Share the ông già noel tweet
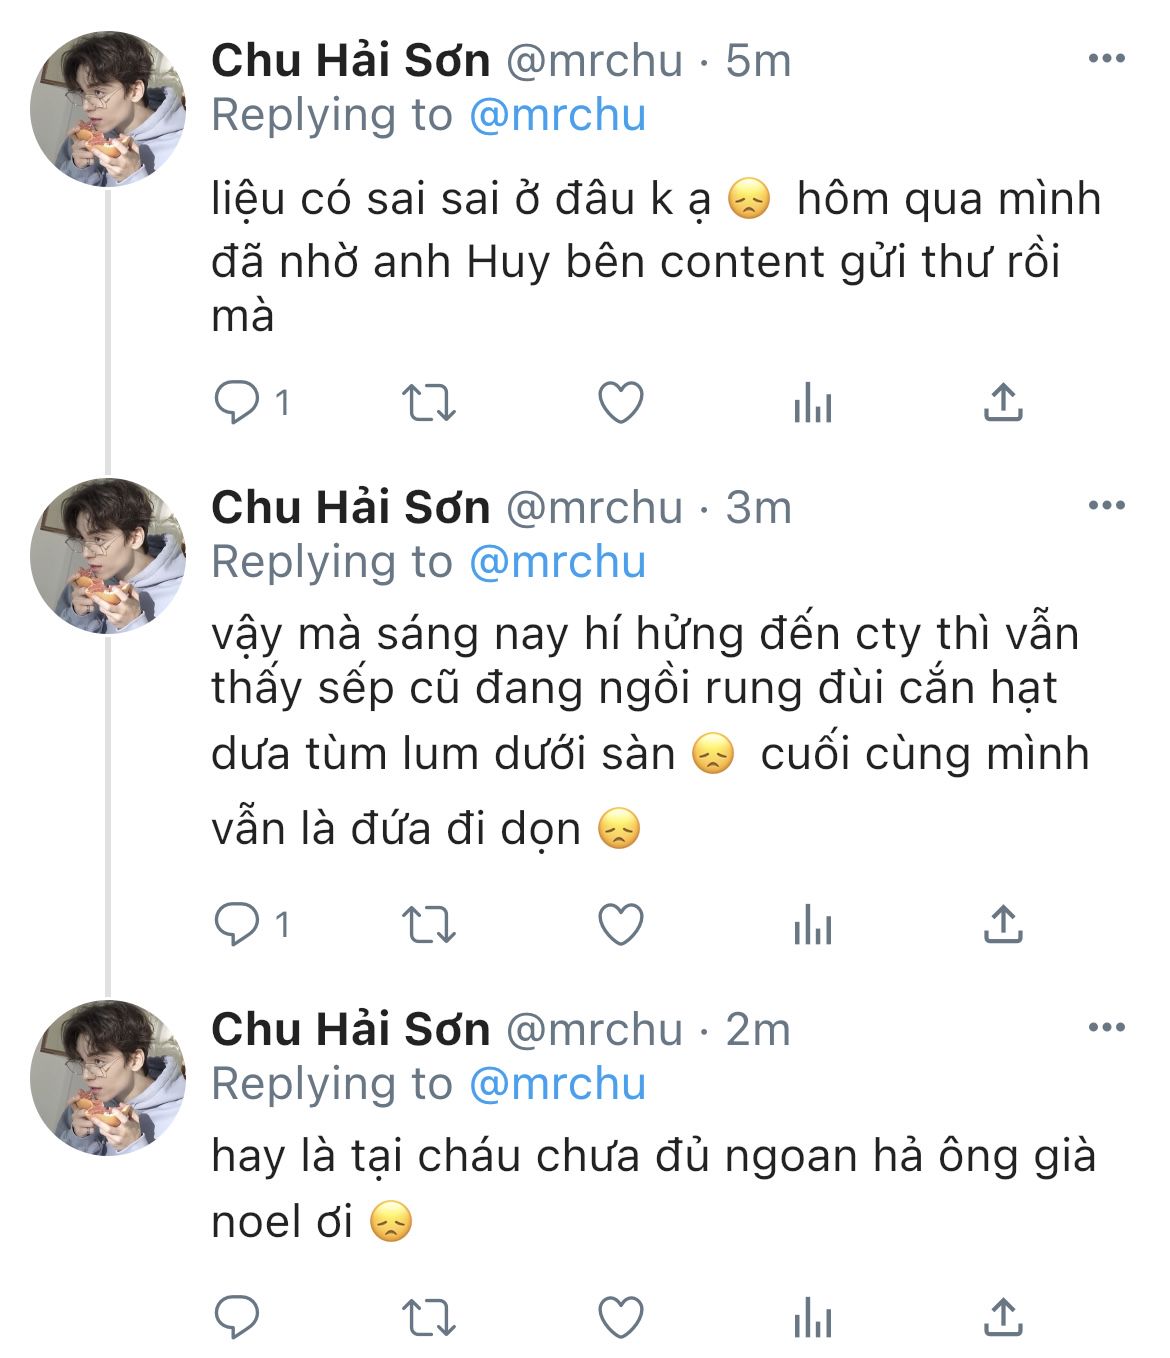 pos(1003,1318)
